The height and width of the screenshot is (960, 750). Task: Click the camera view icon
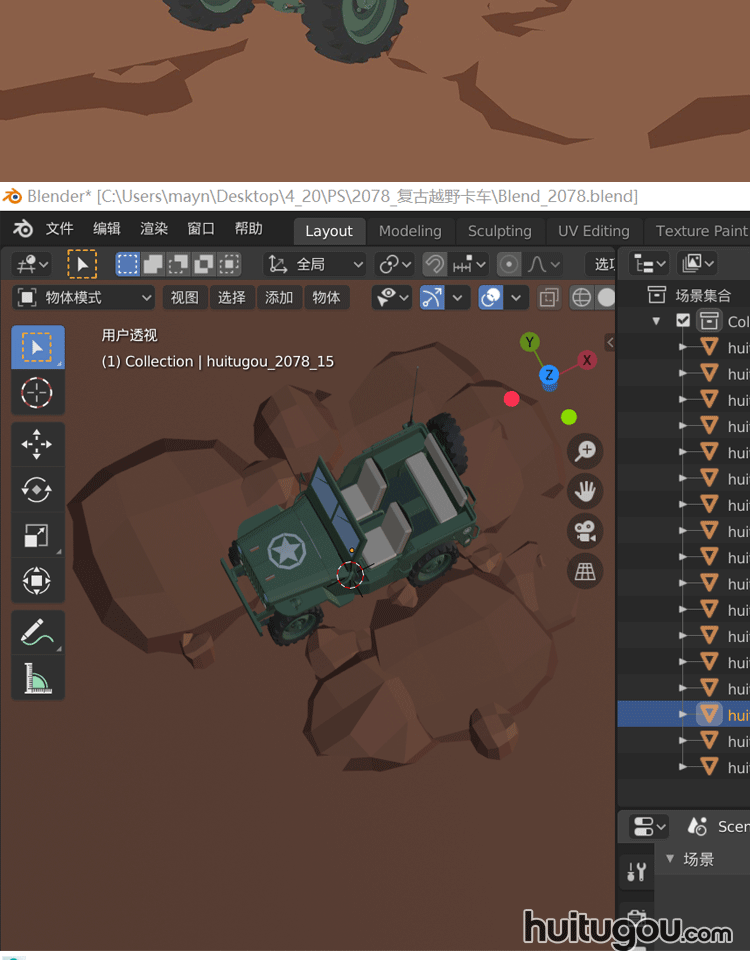click(x=585, y=530)
